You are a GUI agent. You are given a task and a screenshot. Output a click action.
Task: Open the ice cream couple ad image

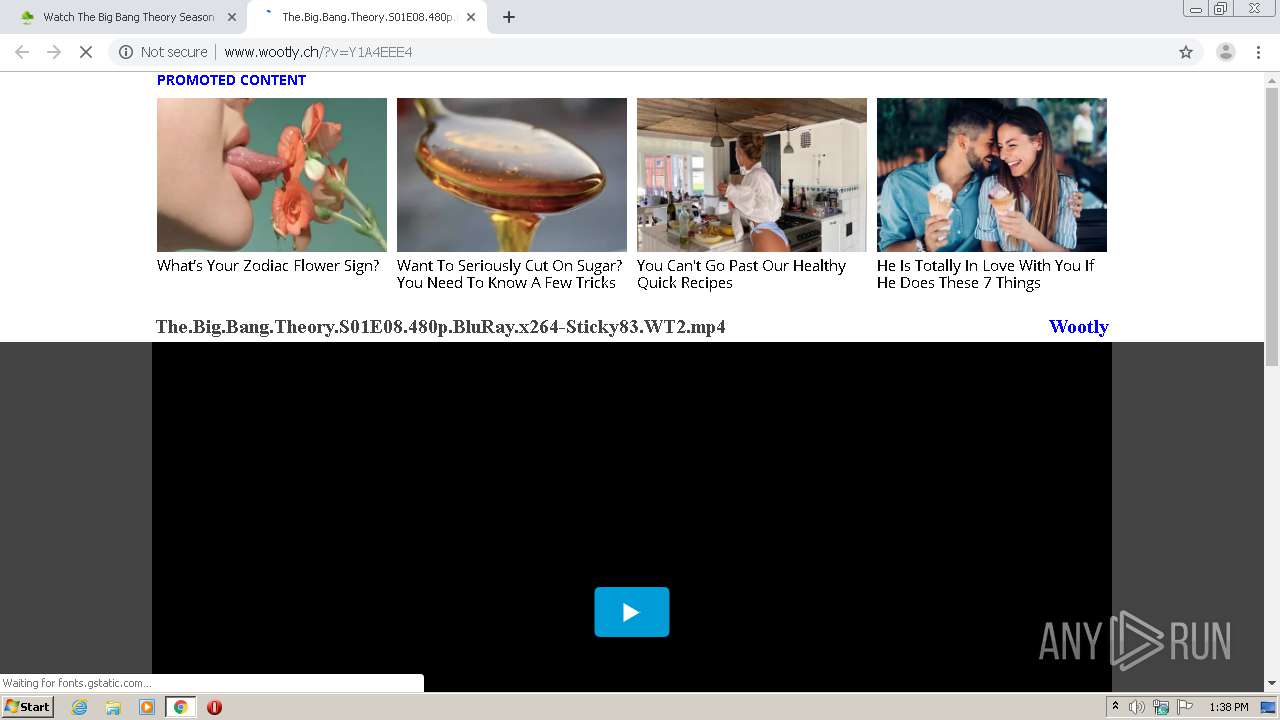(x=992, y=175)
